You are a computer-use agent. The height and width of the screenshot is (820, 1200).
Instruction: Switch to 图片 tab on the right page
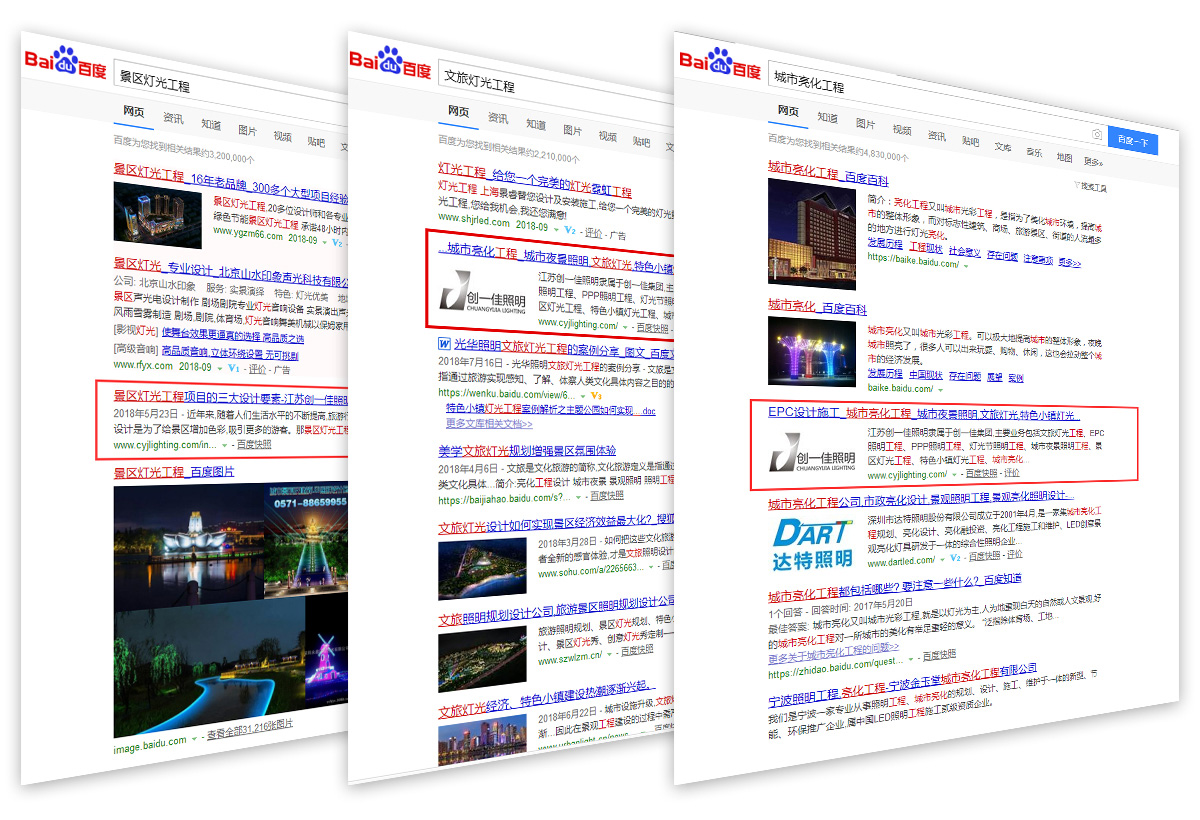[866, 123]
